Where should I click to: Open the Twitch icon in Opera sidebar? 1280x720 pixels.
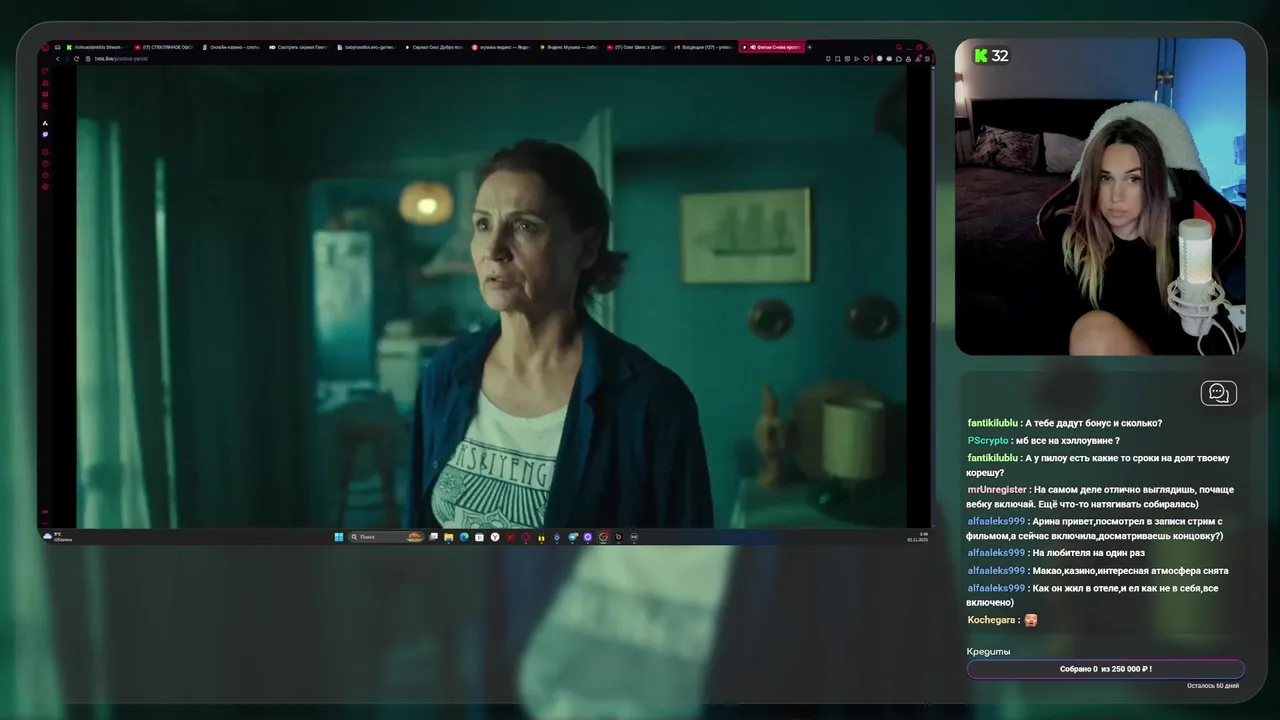[45, 134]
